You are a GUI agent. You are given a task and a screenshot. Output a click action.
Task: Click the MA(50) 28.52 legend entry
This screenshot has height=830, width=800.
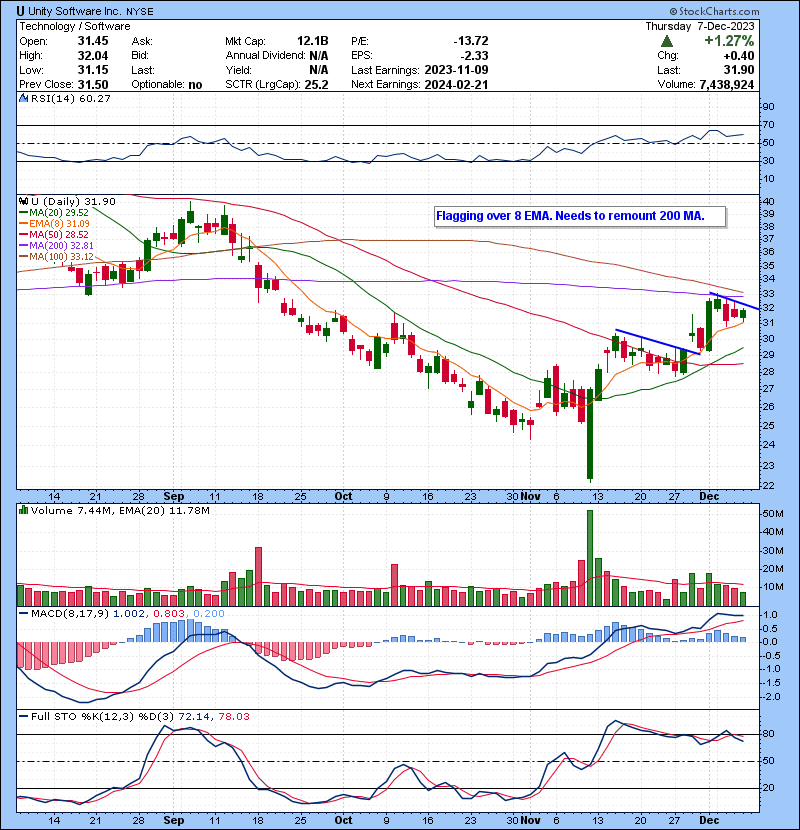pos(54,234)
